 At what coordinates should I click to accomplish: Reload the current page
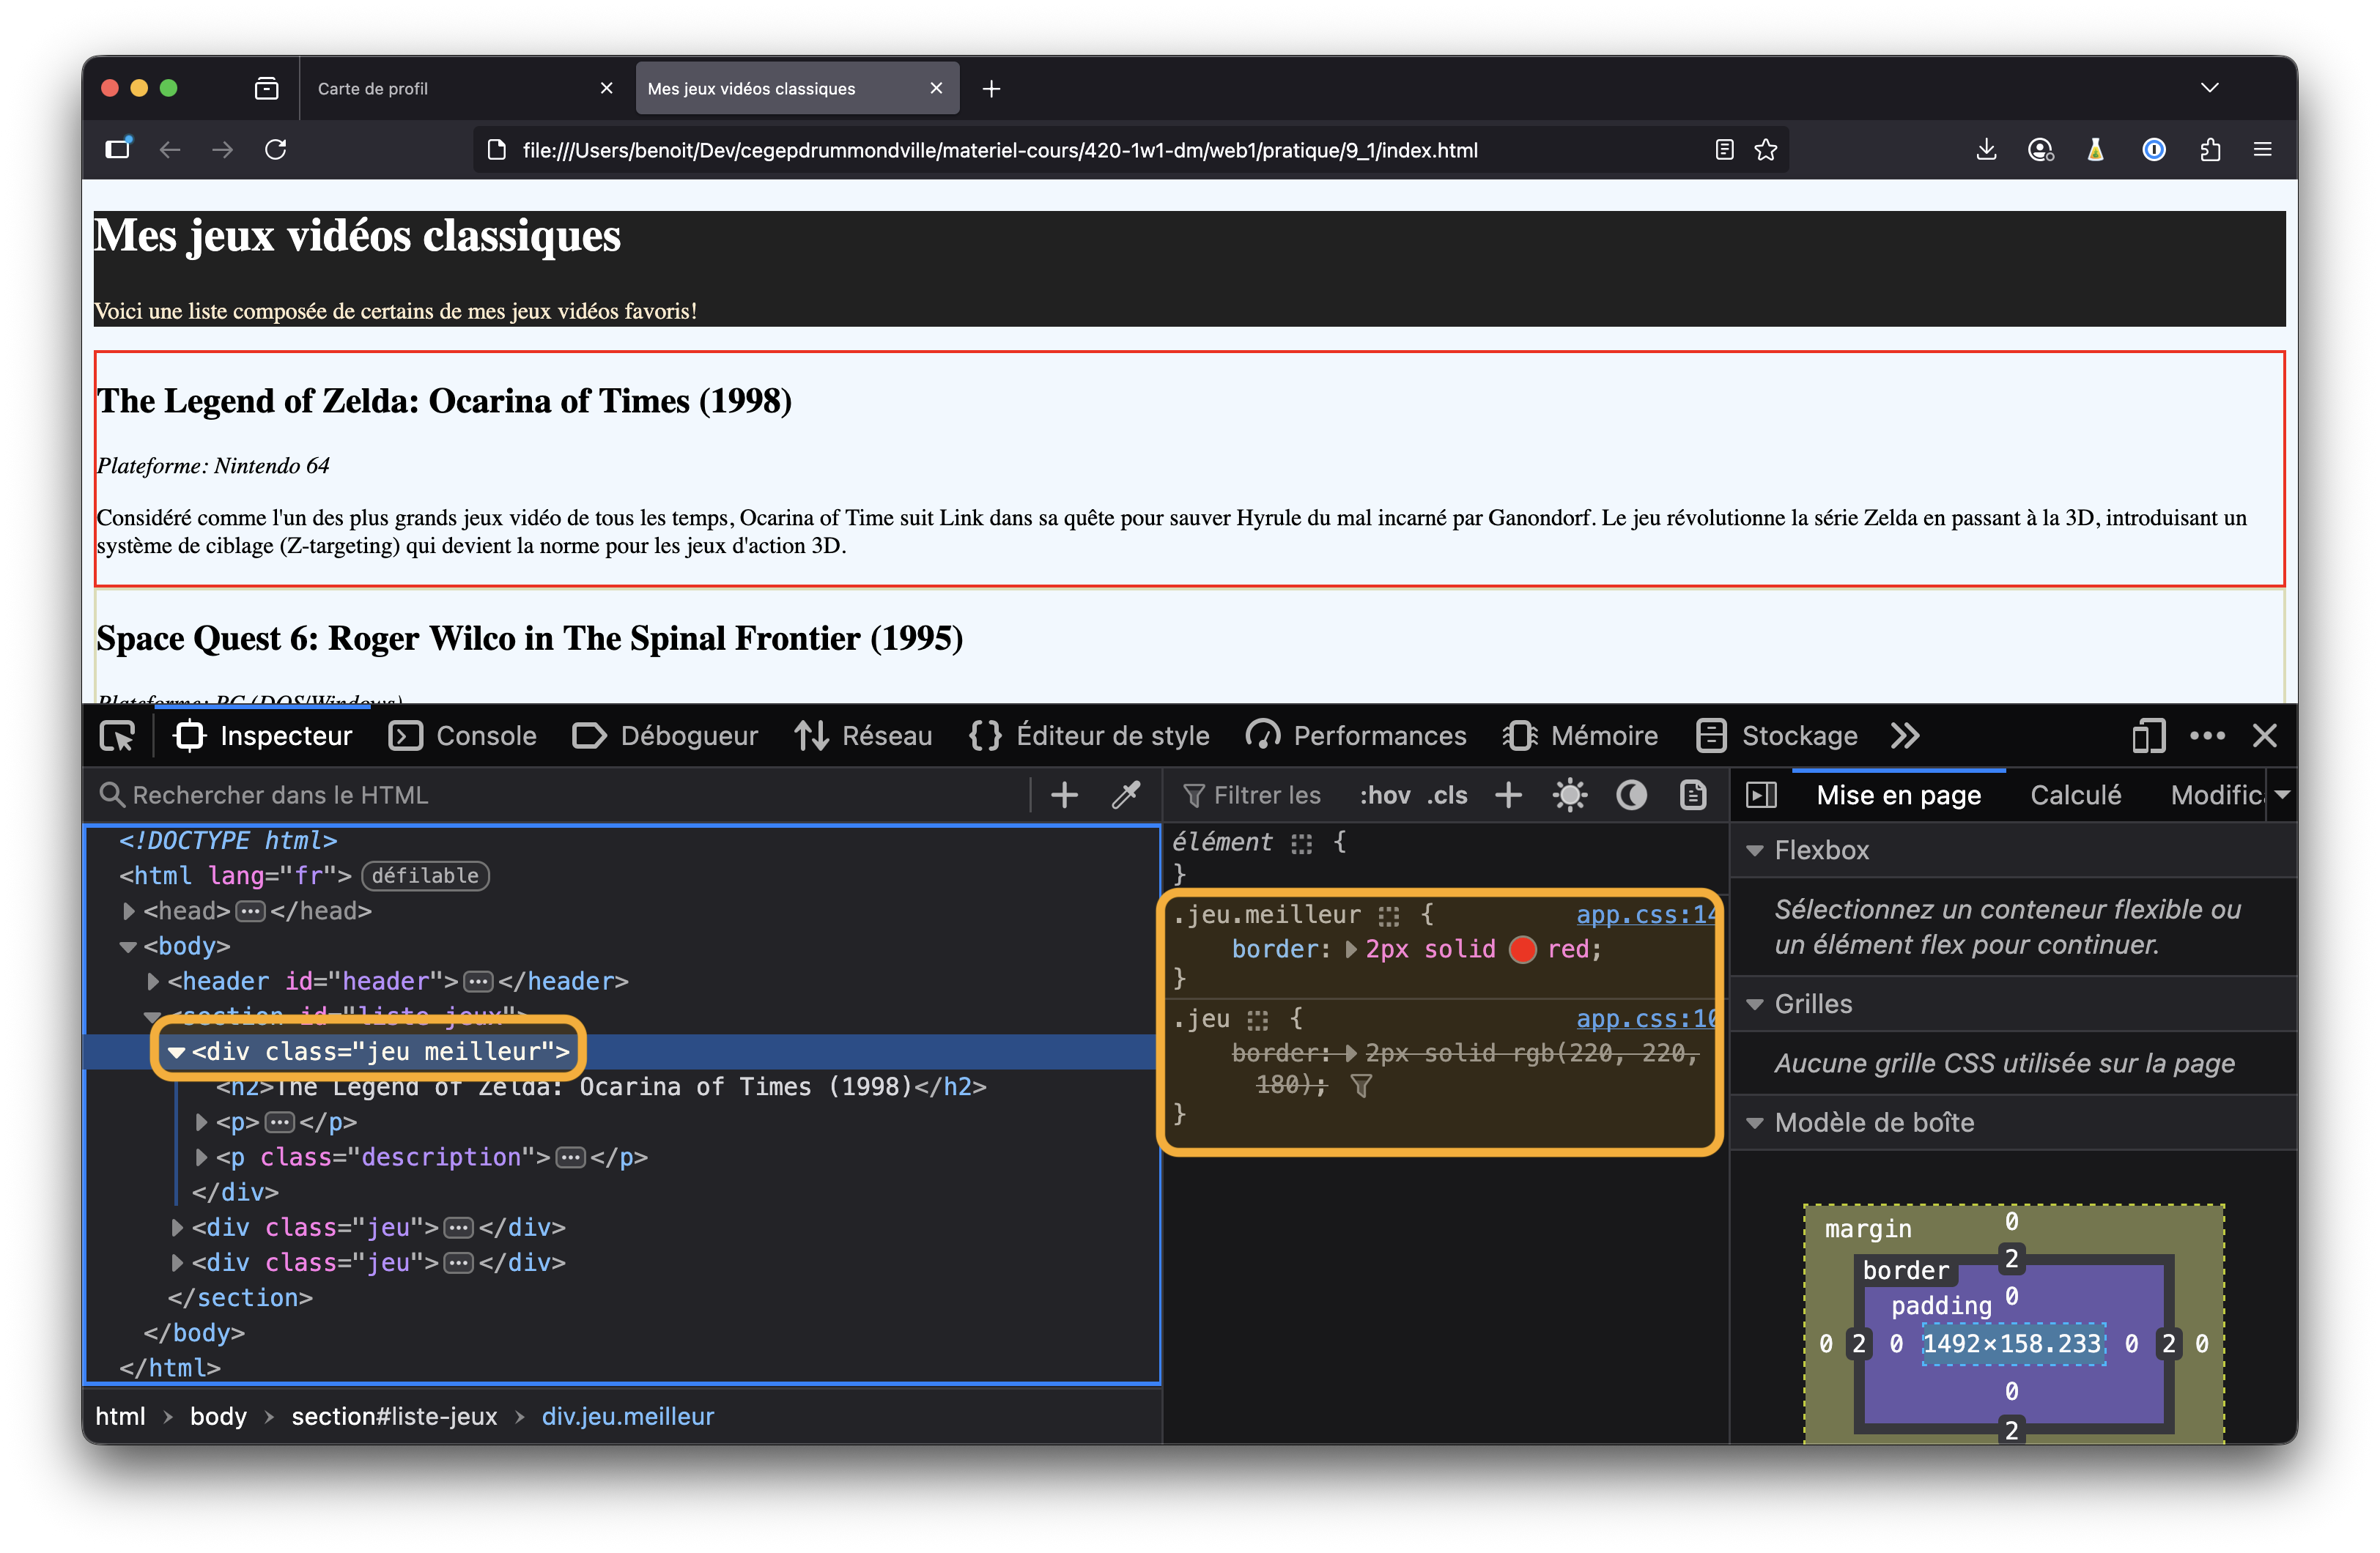coord(276,150)
